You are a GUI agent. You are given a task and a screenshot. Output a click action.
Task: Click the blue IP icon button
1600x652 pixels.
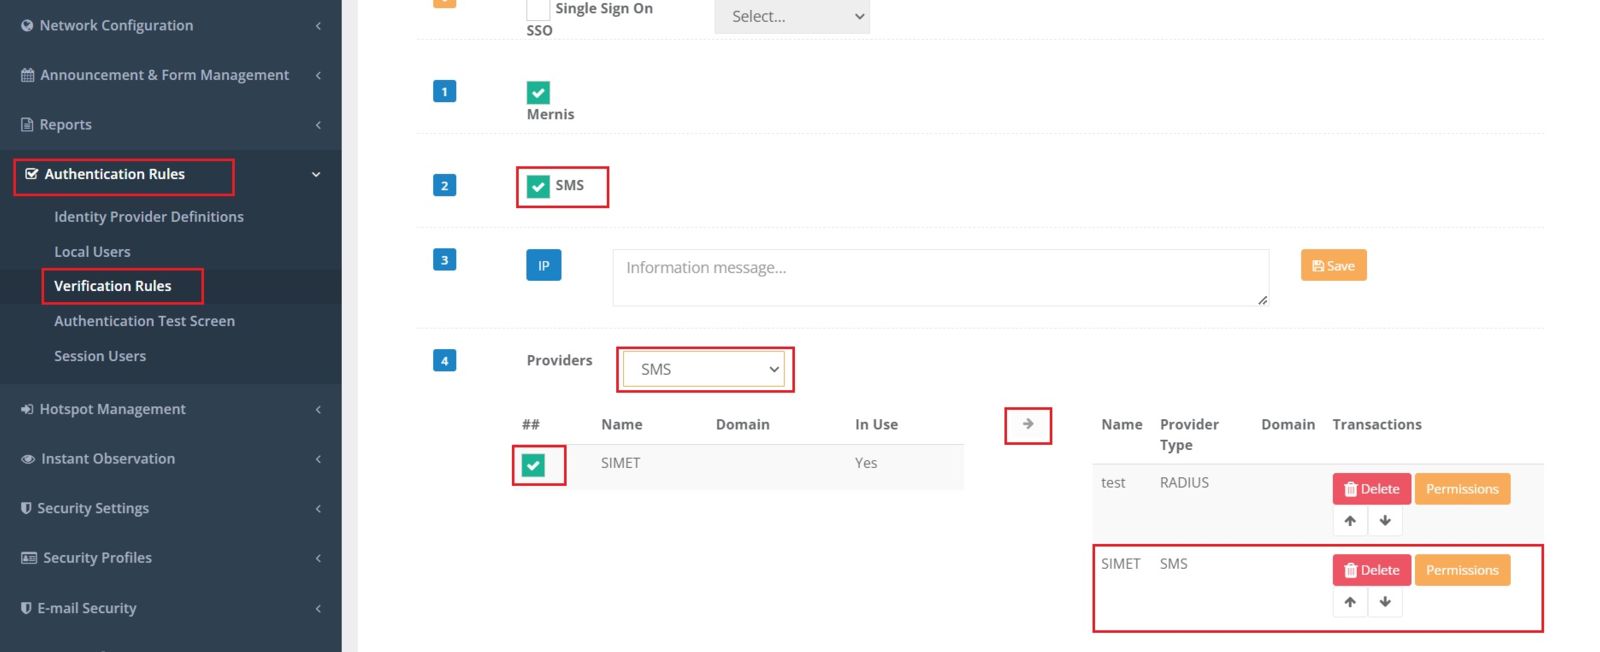click(x=543, y=265)
